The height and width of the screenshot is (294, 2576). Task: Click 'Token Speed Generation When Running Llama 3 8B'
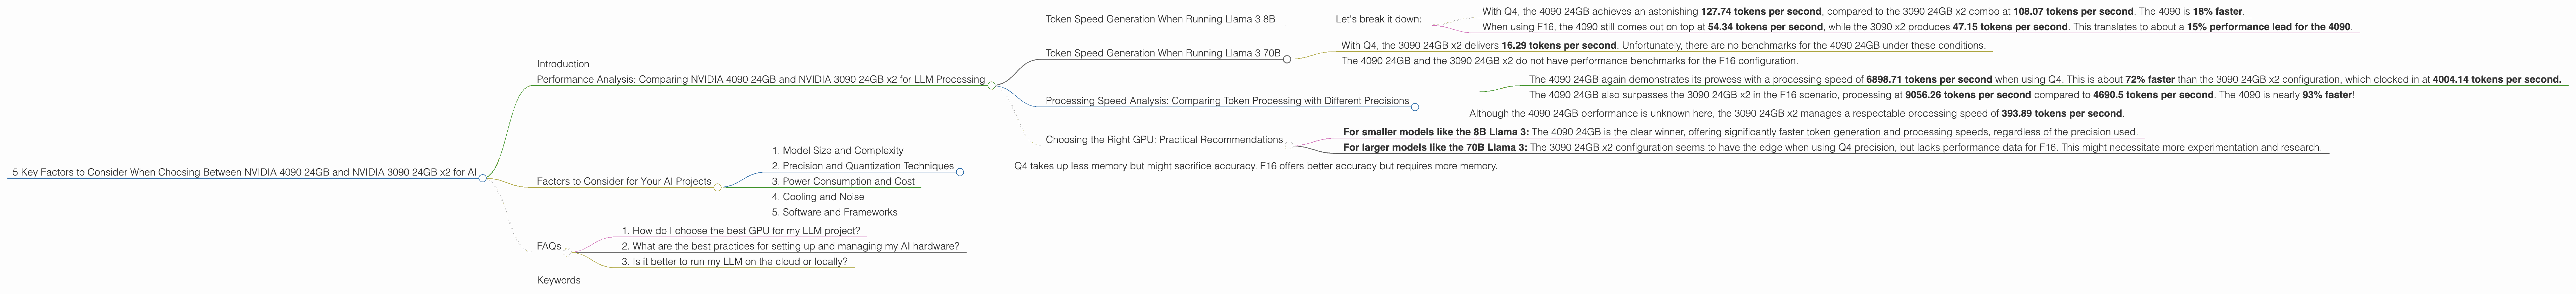point(1160,19)
